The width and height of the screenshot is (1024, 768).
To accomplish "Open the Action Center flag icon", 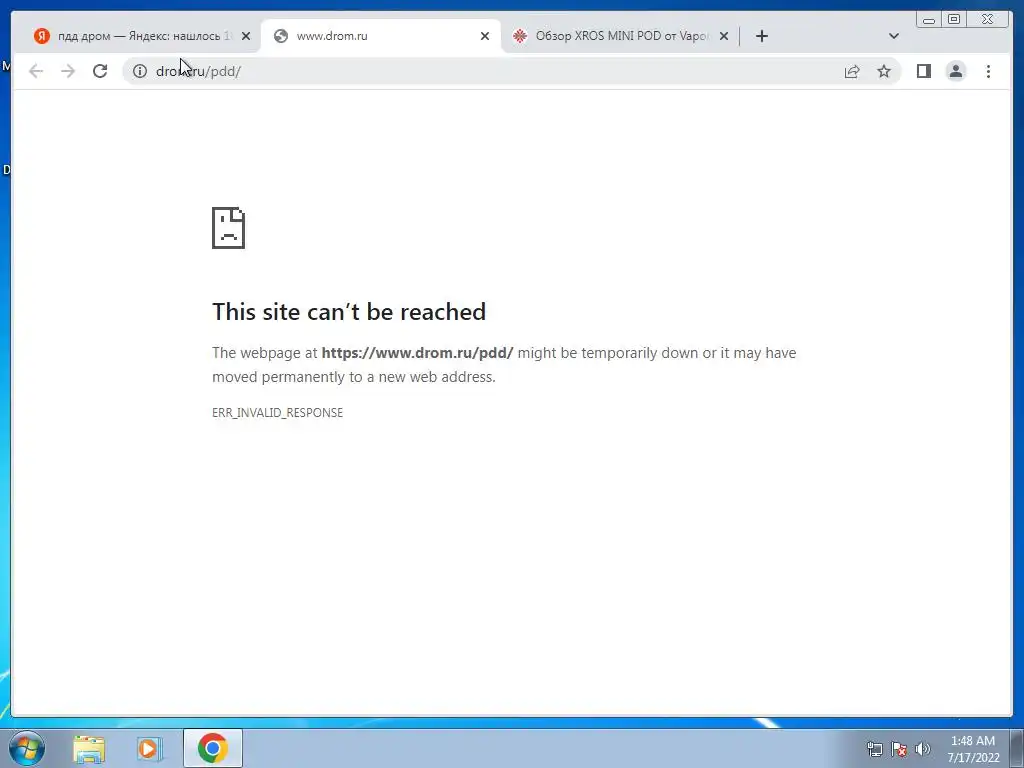I will tap(899, 749).
